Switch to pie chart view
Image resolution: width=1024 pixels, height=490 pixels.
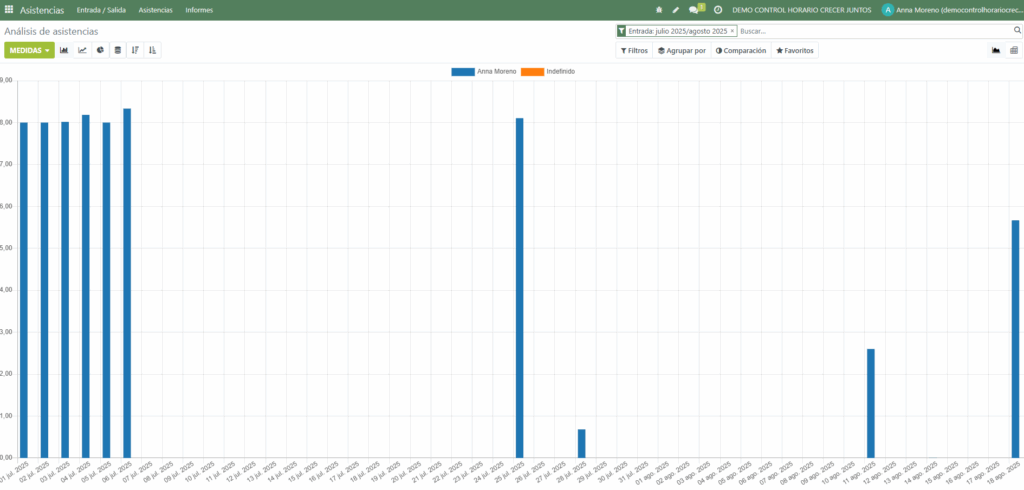[x=101, y=50]
